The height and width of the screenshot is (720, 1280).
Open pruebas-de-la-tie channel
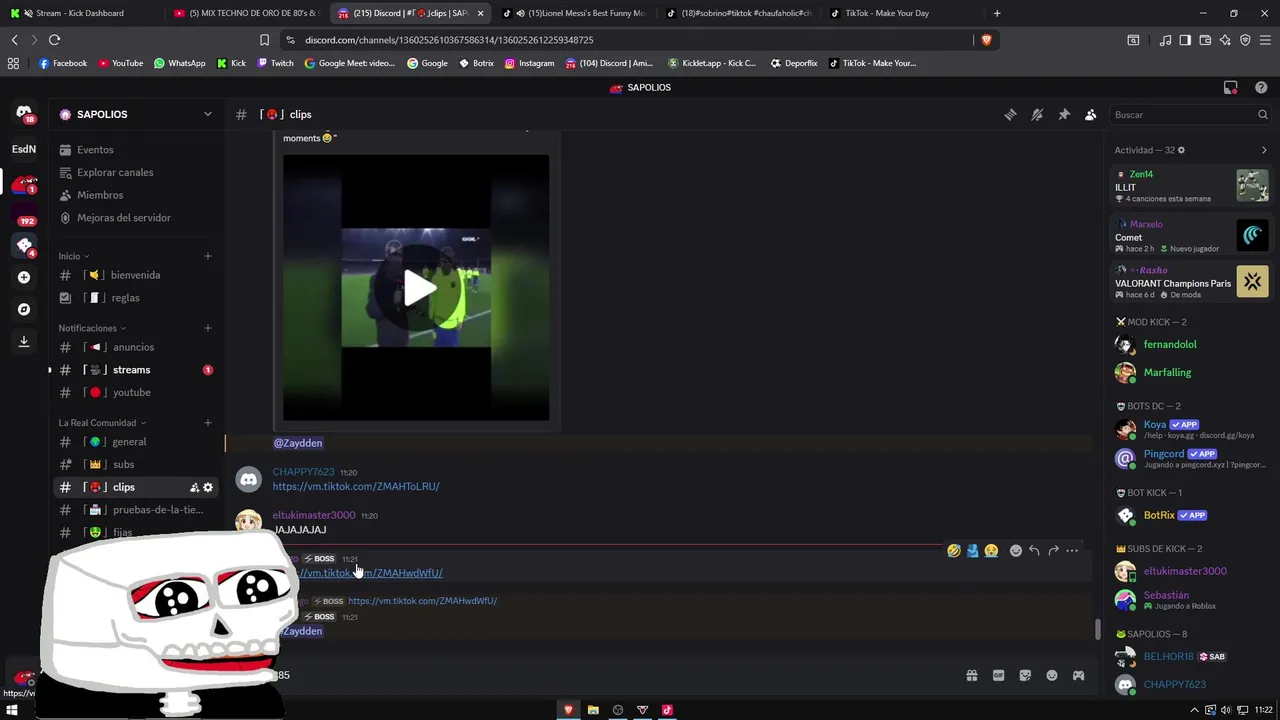coord(135,510)
